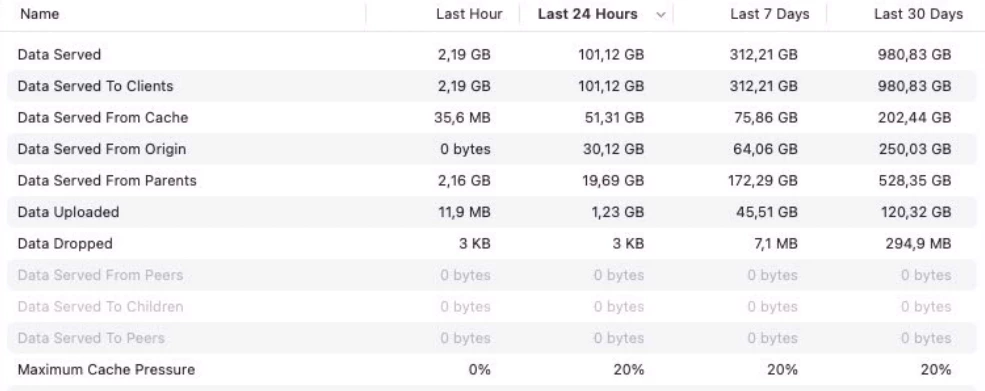Select the Data Served From Origin row
This screenshot has width=985, height=391.
click(x=492, y=149)
